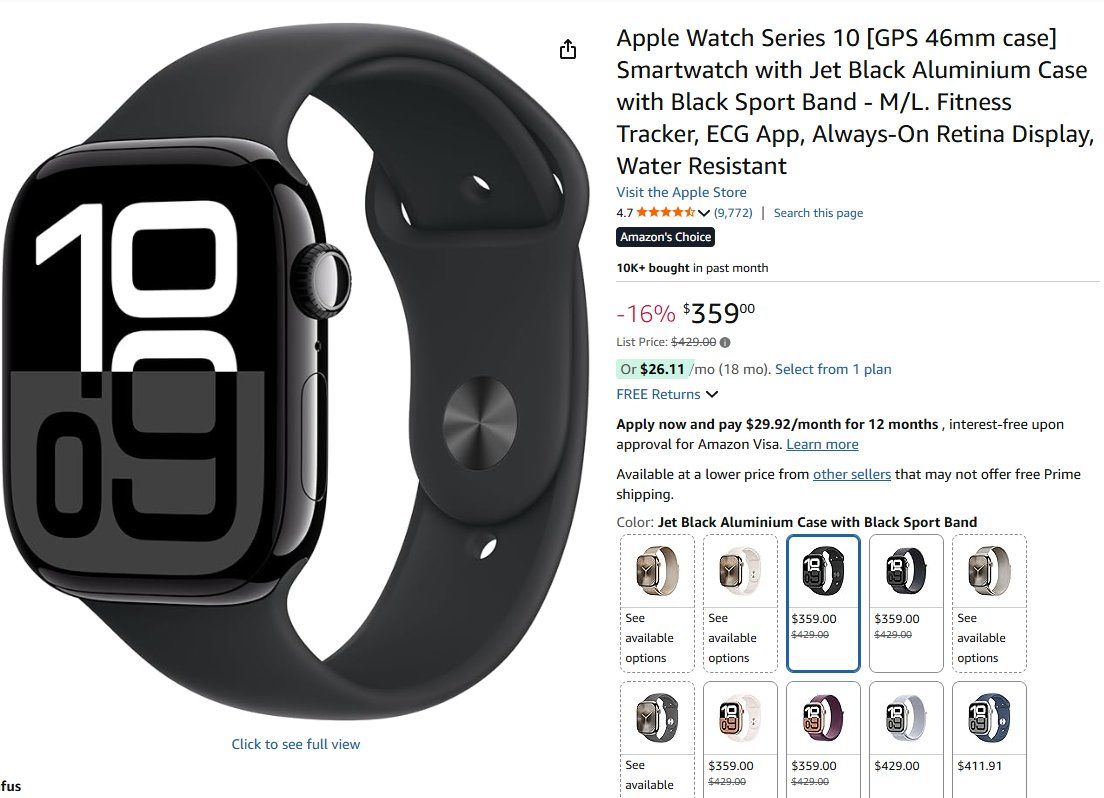Click the star rating icons
Screen dimensions: 1104x798
[666, 212]
